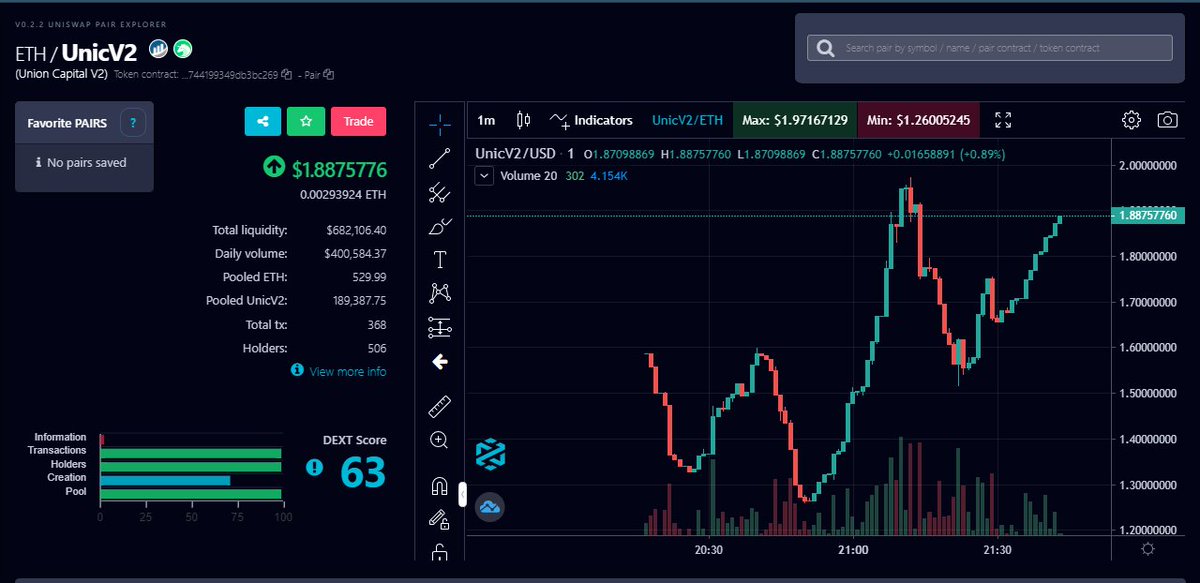Viewport: 1200px width, 583px height.
Task: Click the red Trade button
Action: click(358, 121)
